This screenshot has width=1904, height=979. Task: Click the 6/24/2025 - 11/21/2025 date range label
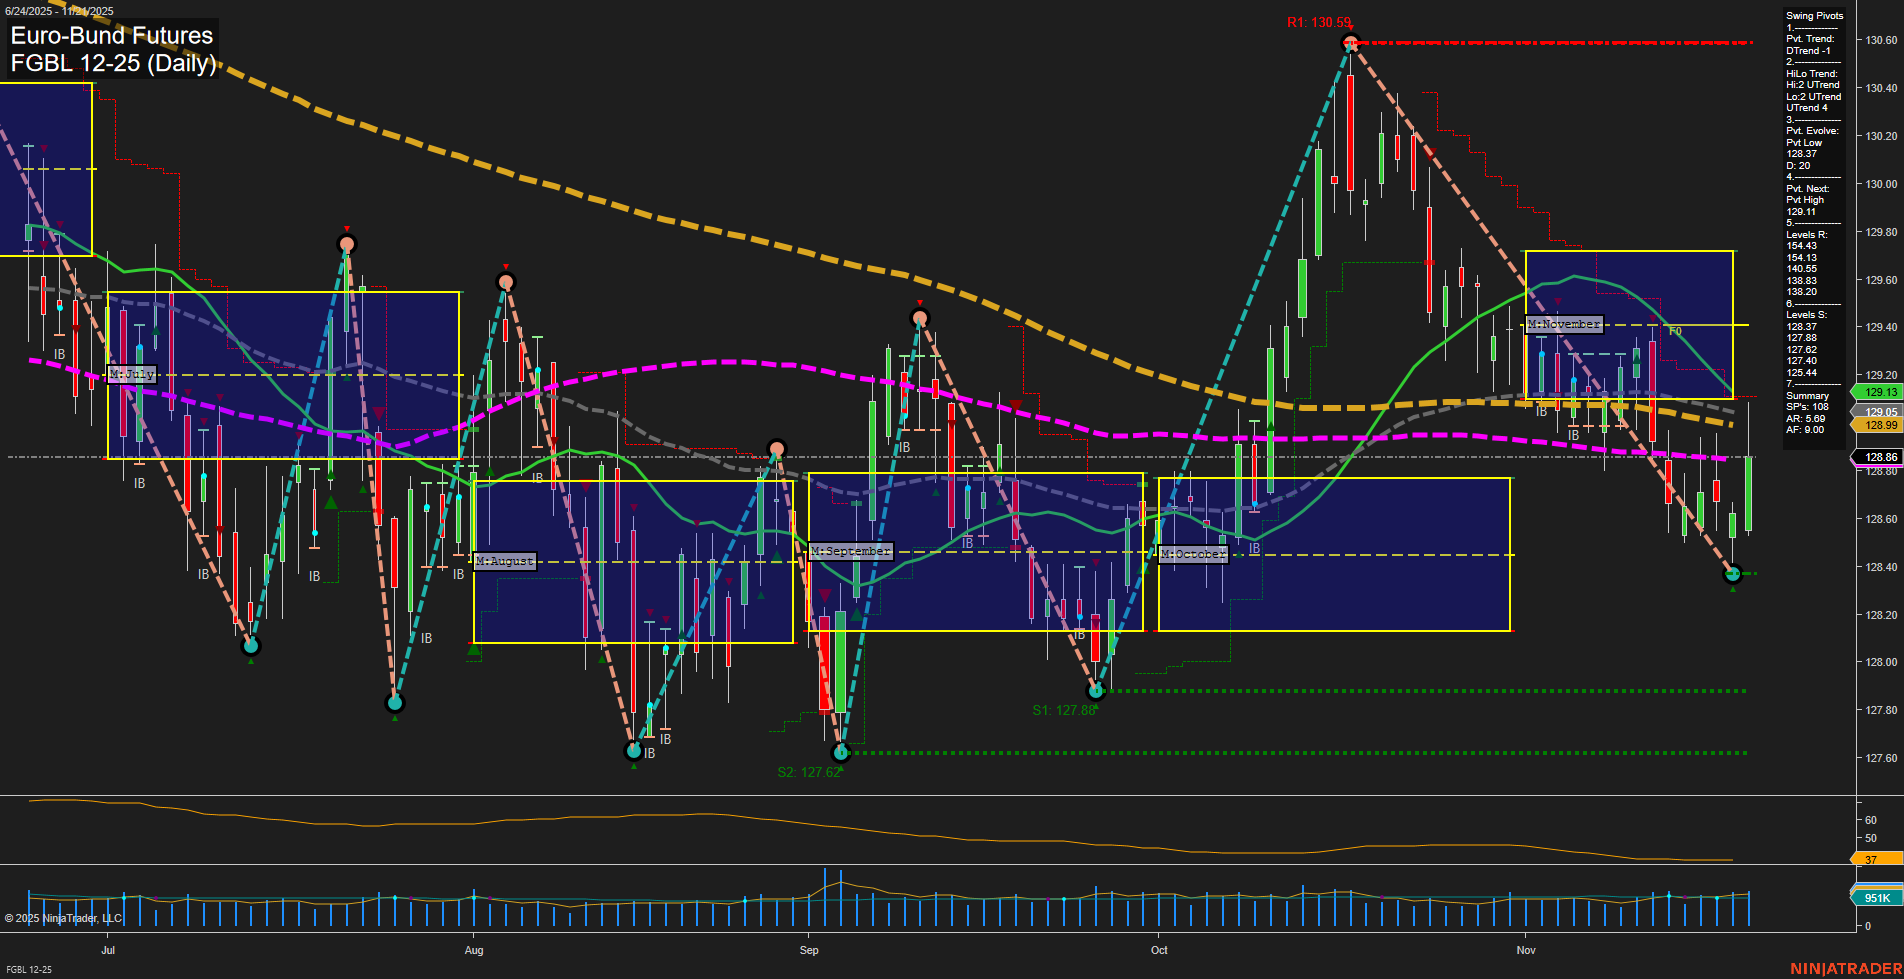[x=59, y=10]
